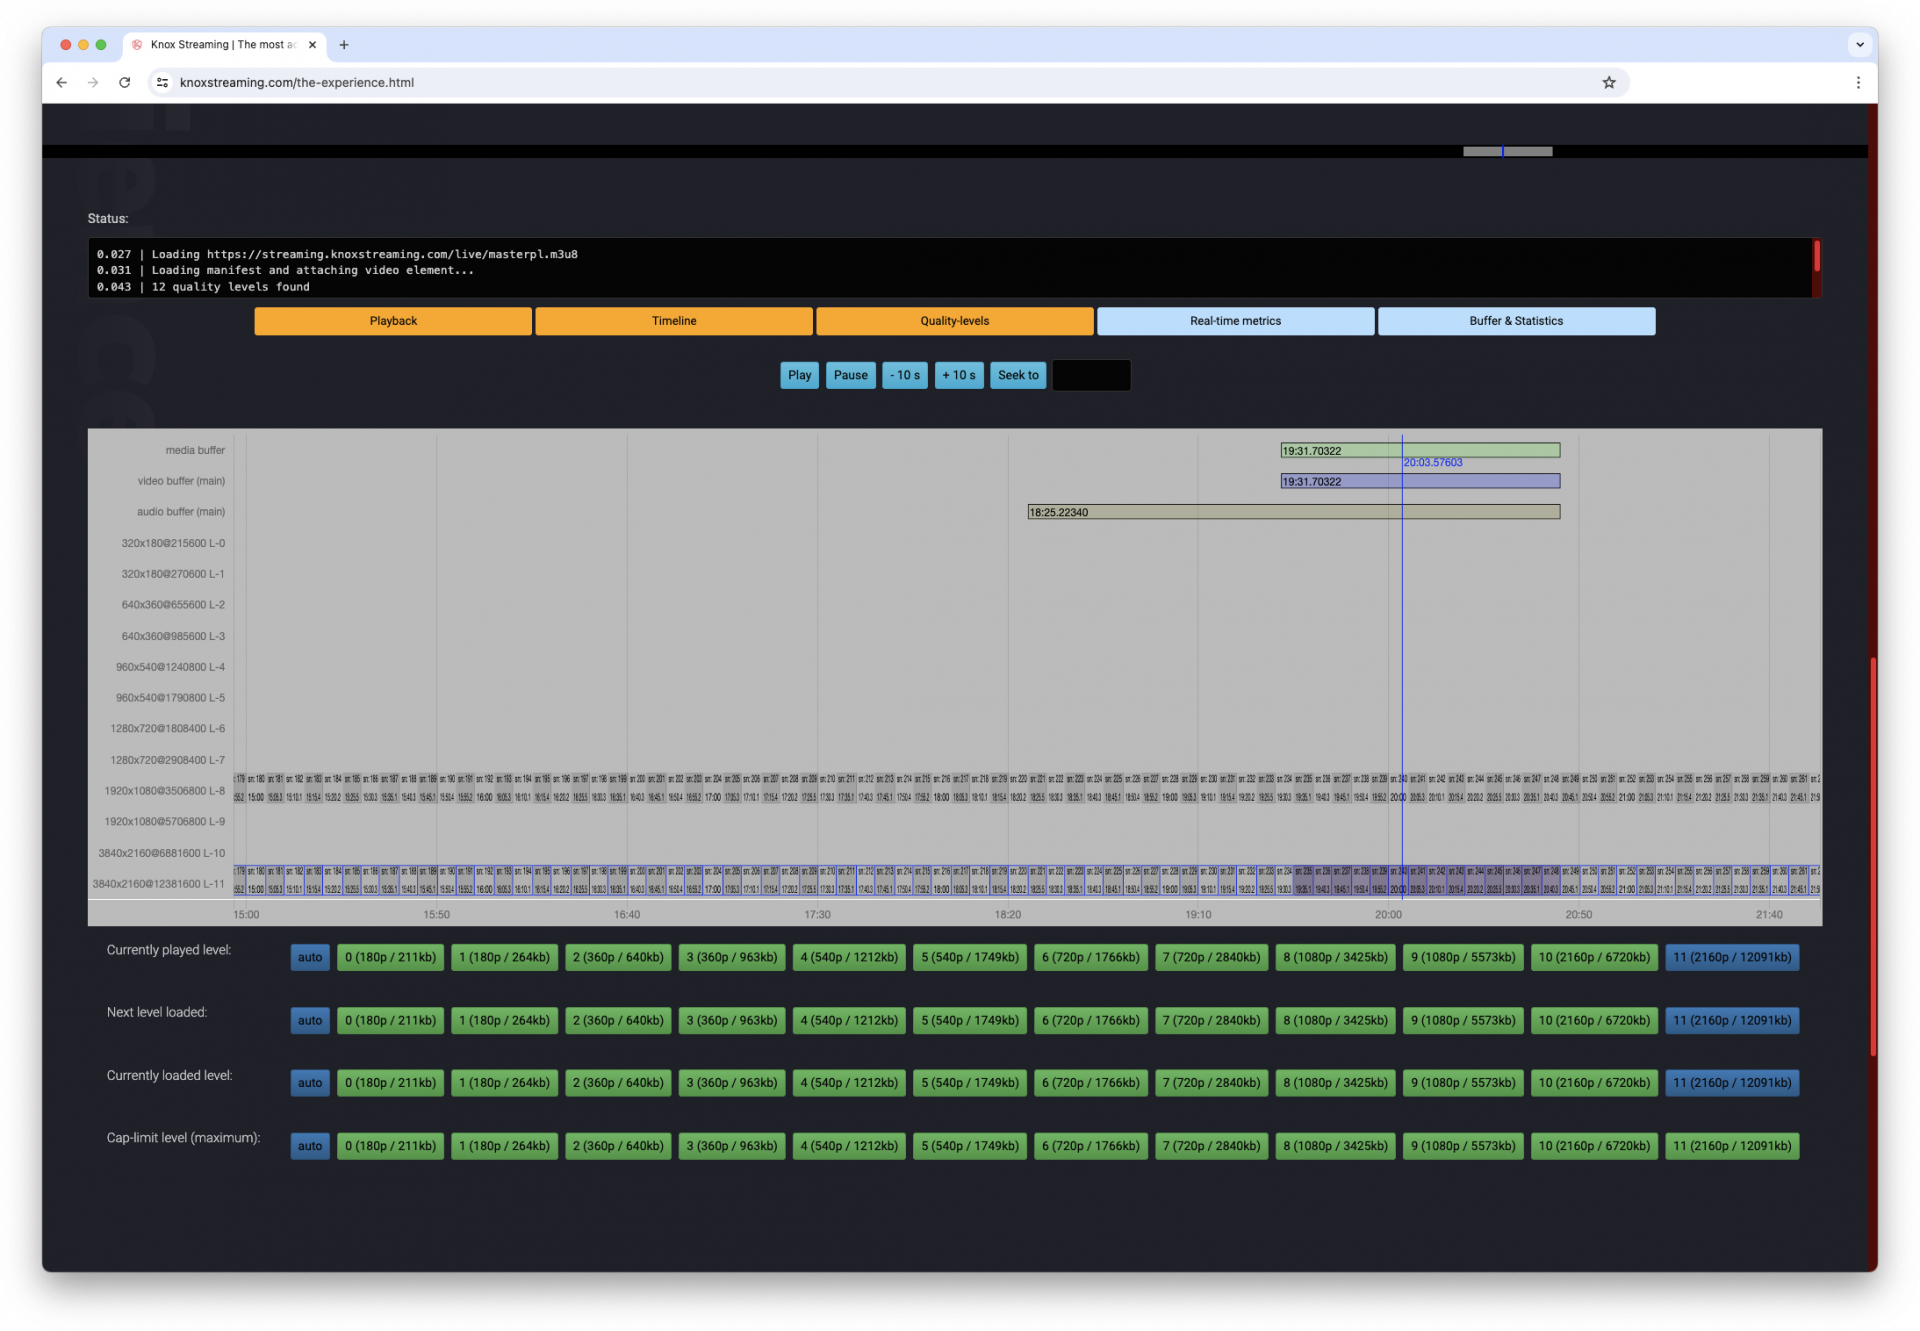This screenshot has height=1331, width=1920.
Task: Click the 18:20 timeline axis label
Action: click(1008, 915)
